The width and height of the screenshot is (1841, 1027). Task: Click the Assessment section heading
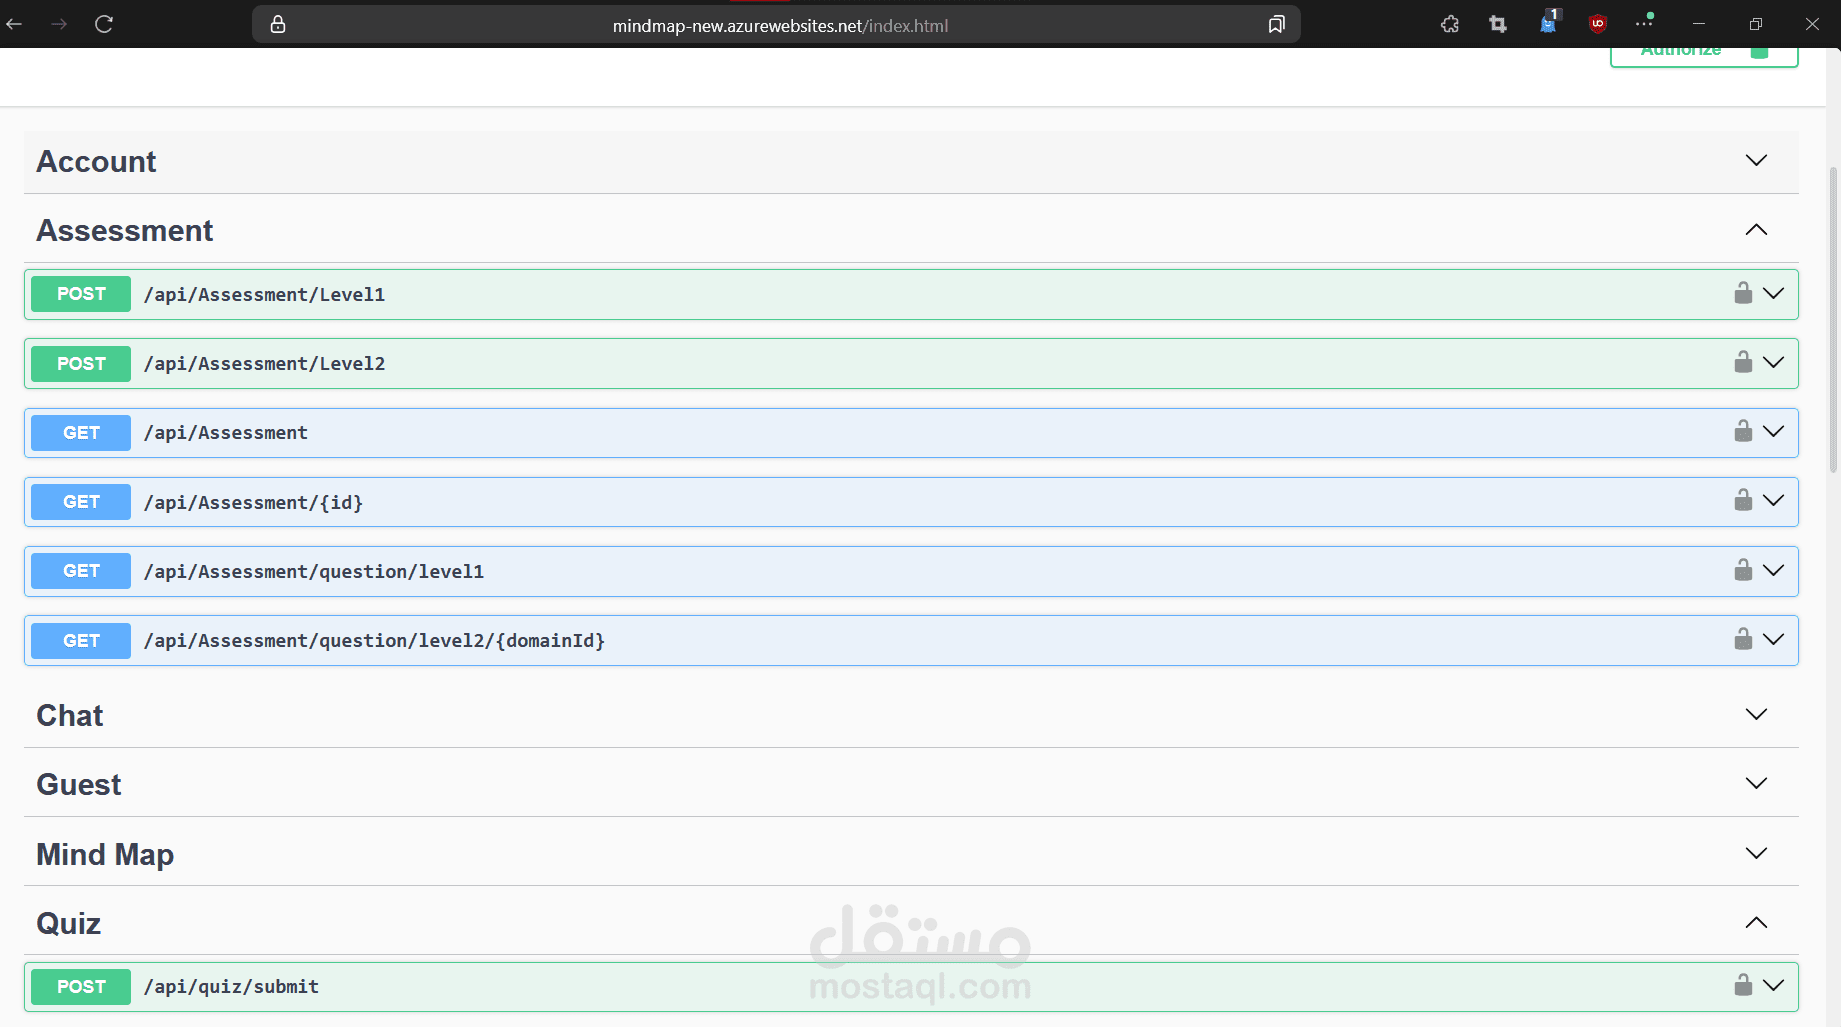point(125,231)
